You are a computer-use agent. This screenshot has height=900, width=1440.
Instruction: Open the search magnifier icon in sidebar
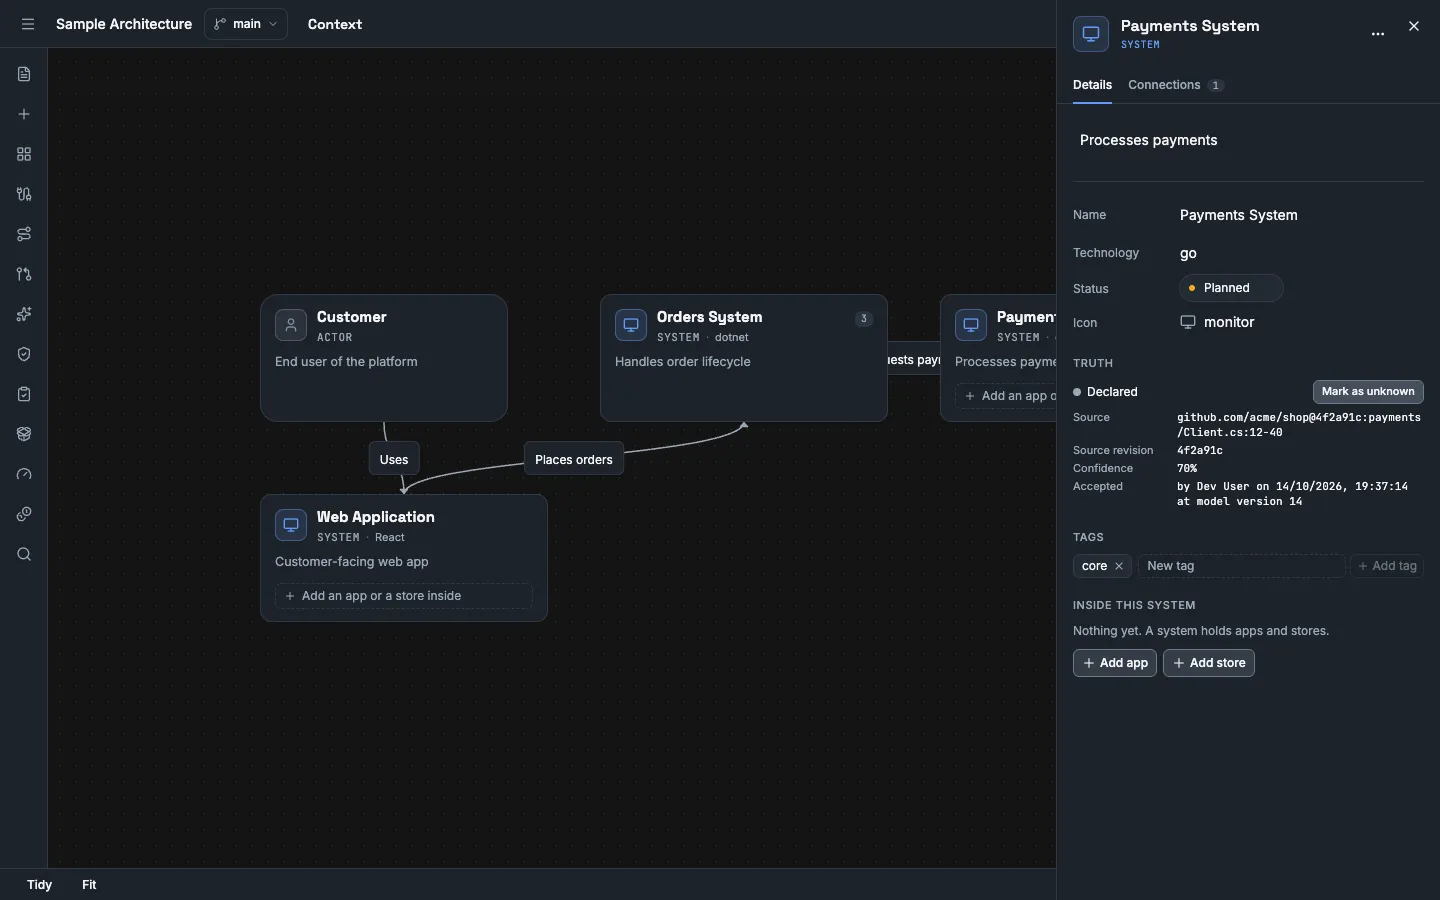24,554
